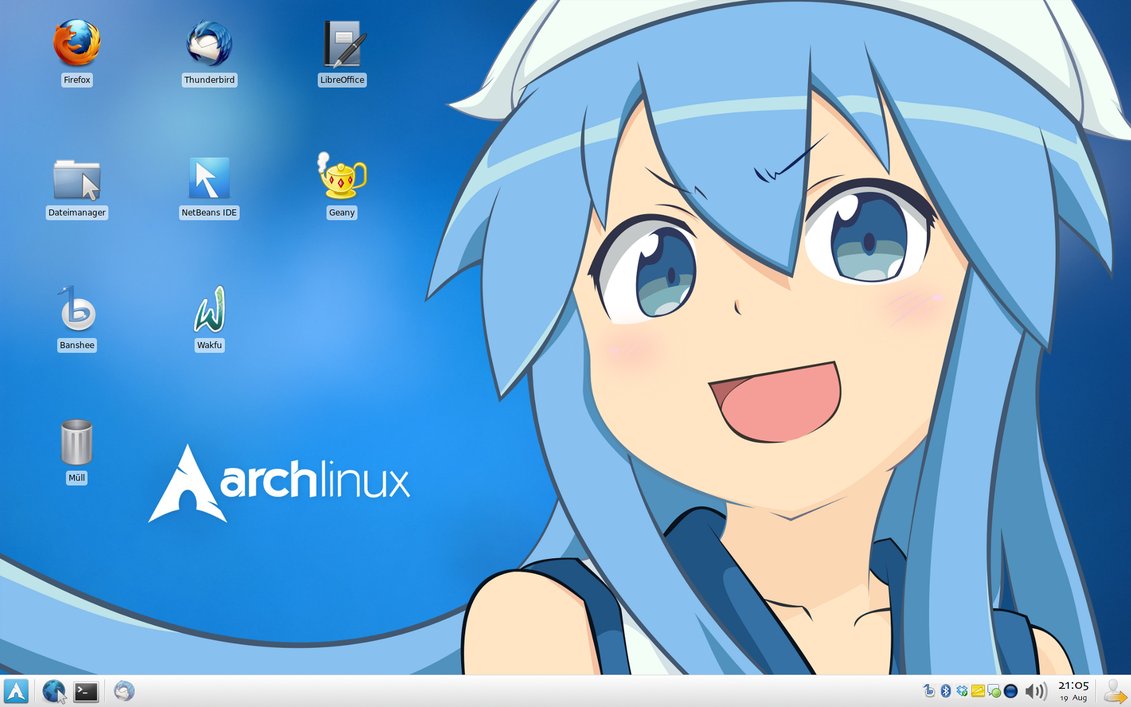The height and width of the screenshot is (707, 1131).
Task: Launch the Banshee media player icon
Action: (x=77, y=311)
